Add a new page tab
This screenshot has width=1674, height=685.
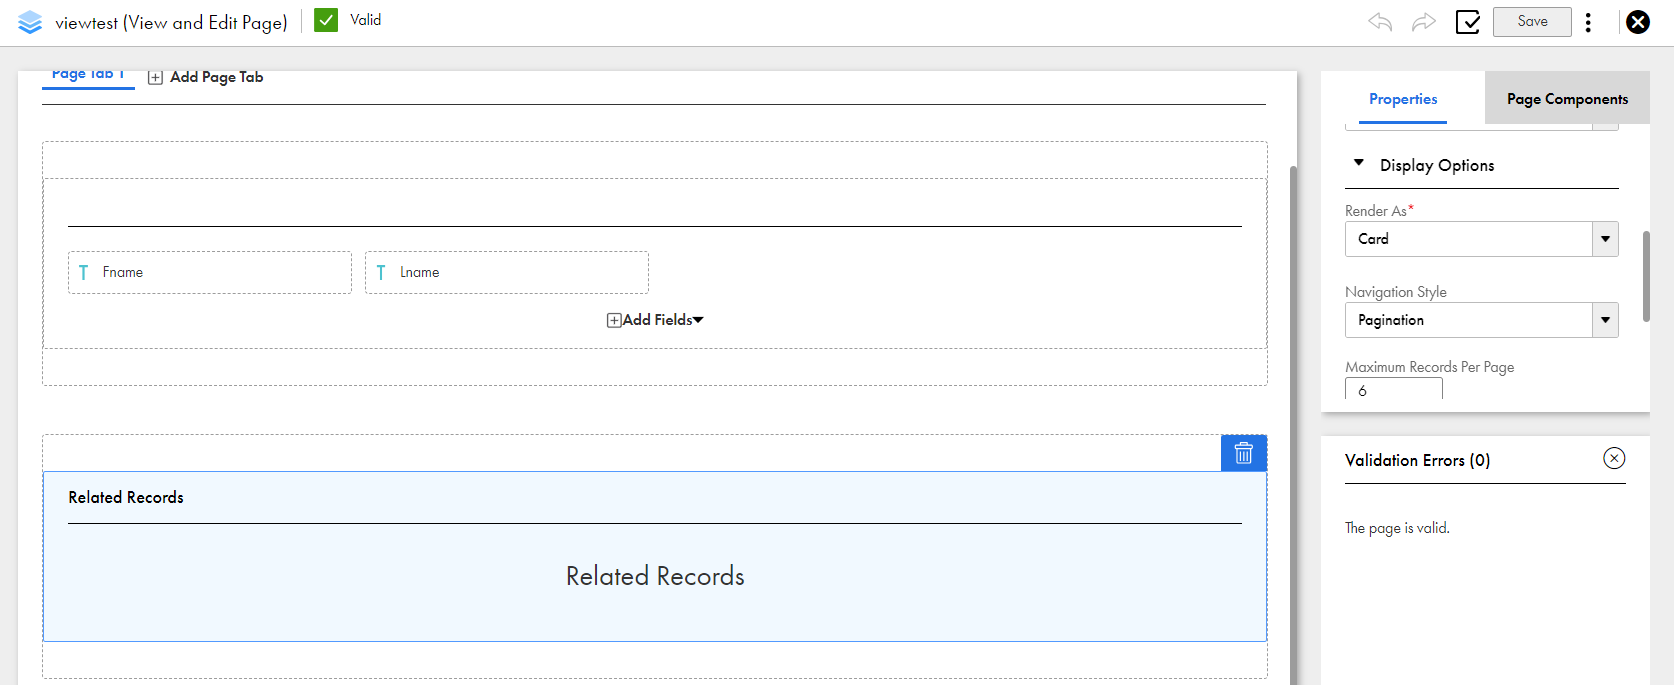pyautogui.click(x=206, y=77)
